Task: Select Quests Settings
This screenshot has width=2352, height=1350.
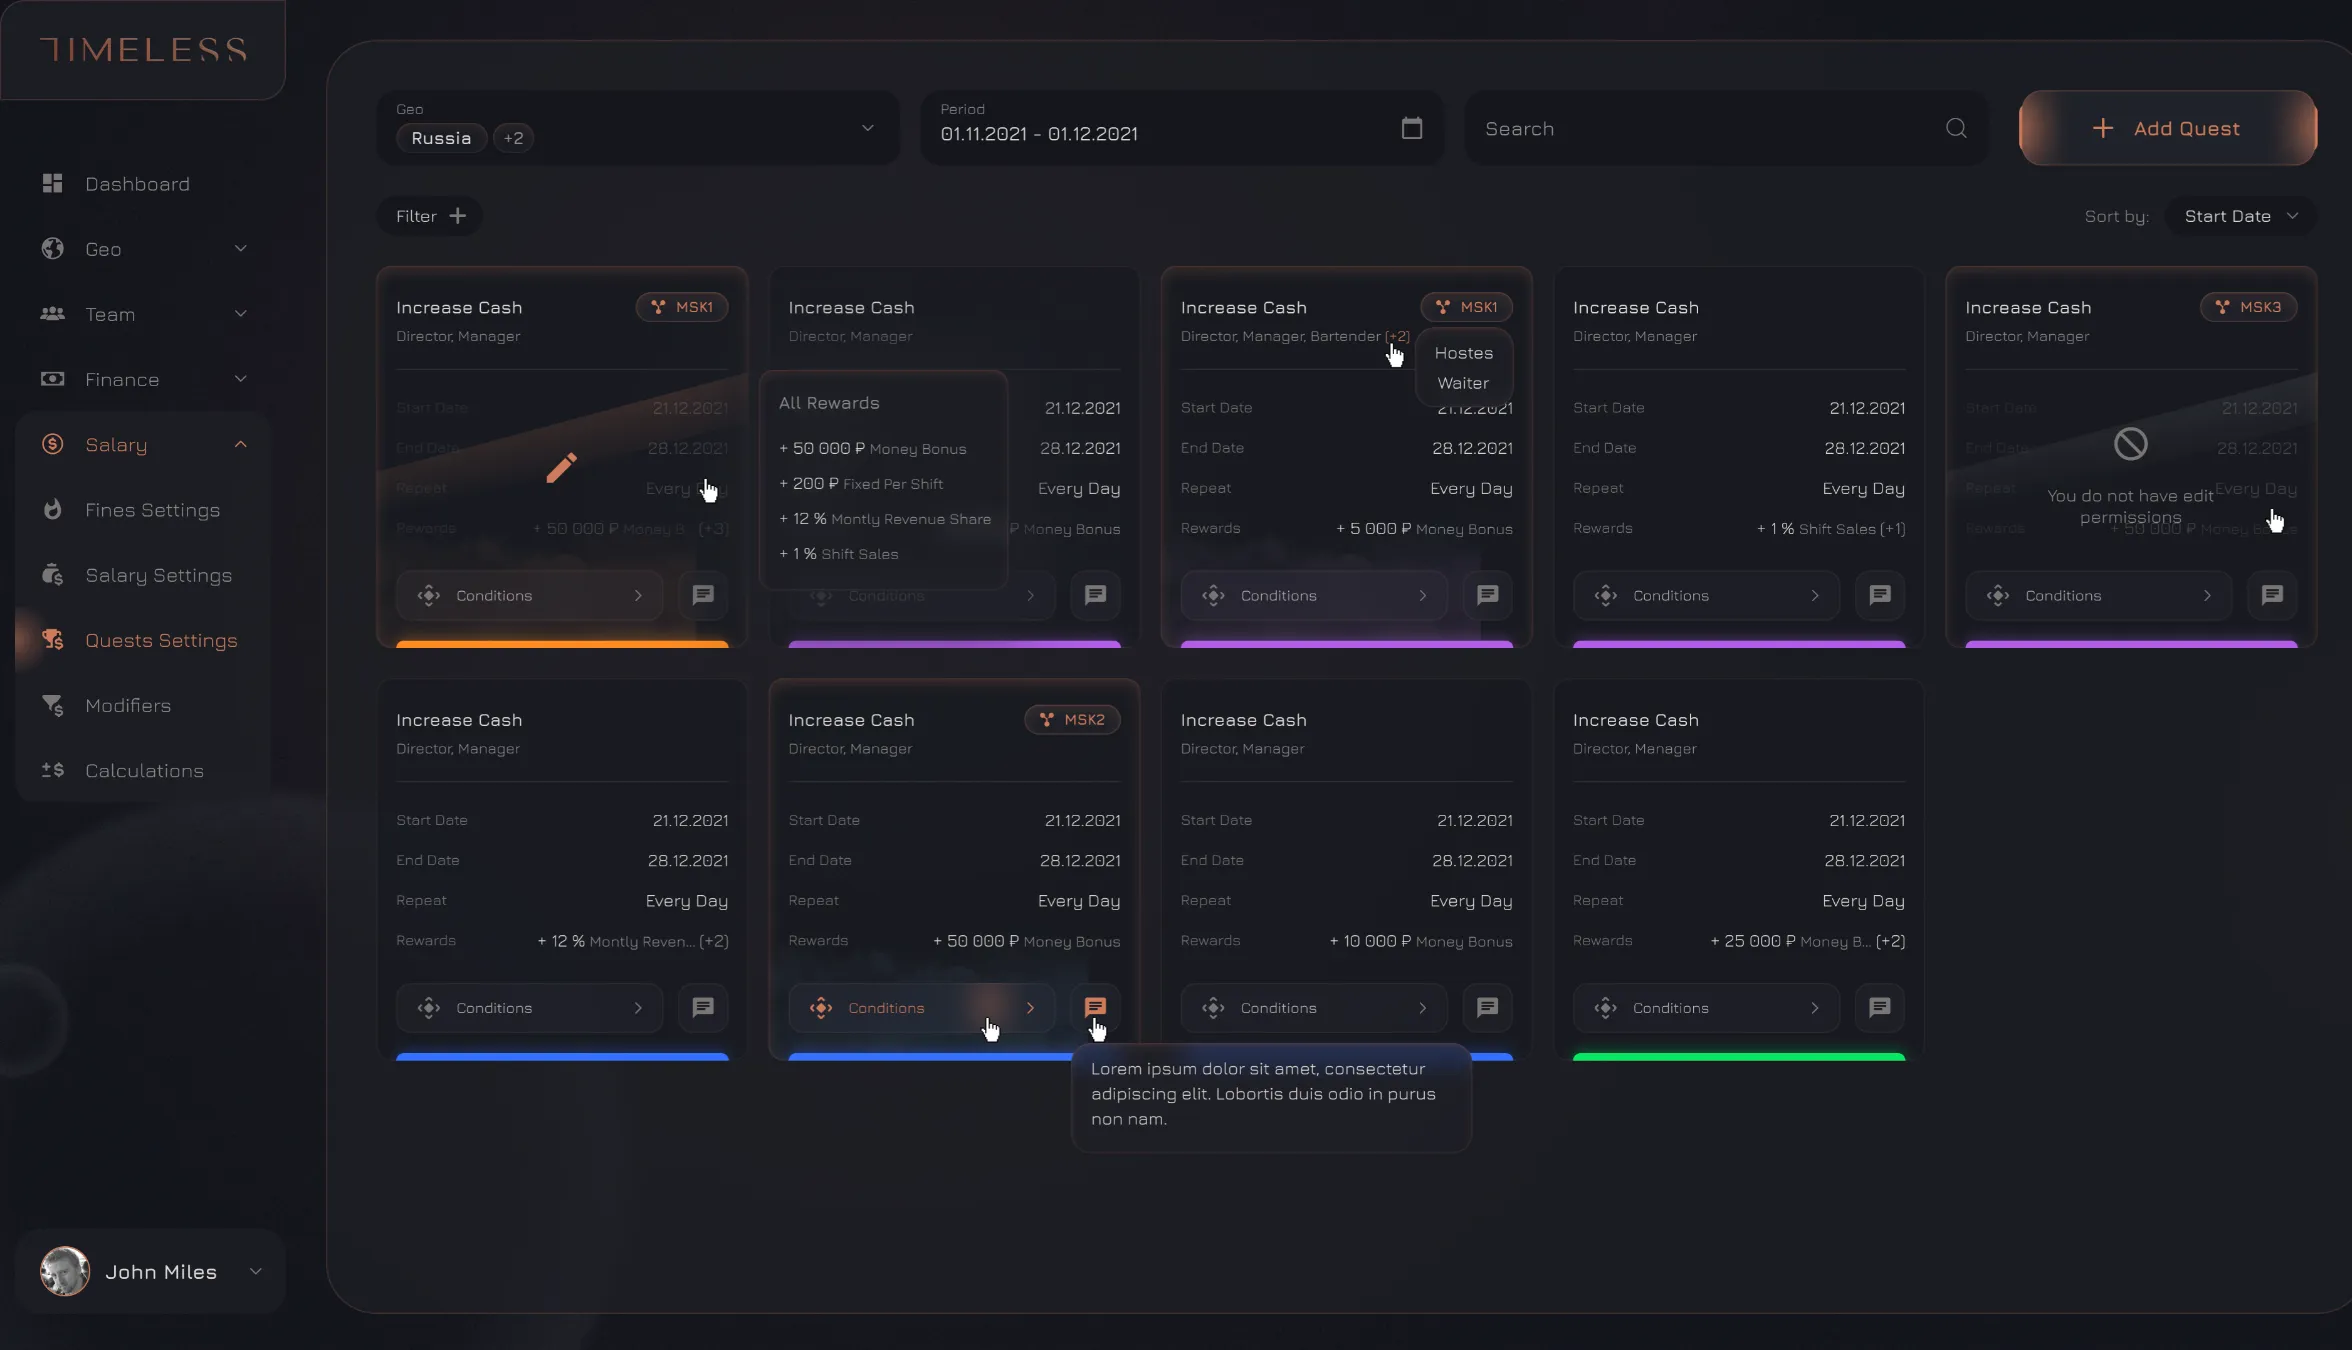Action: point(161,640)
